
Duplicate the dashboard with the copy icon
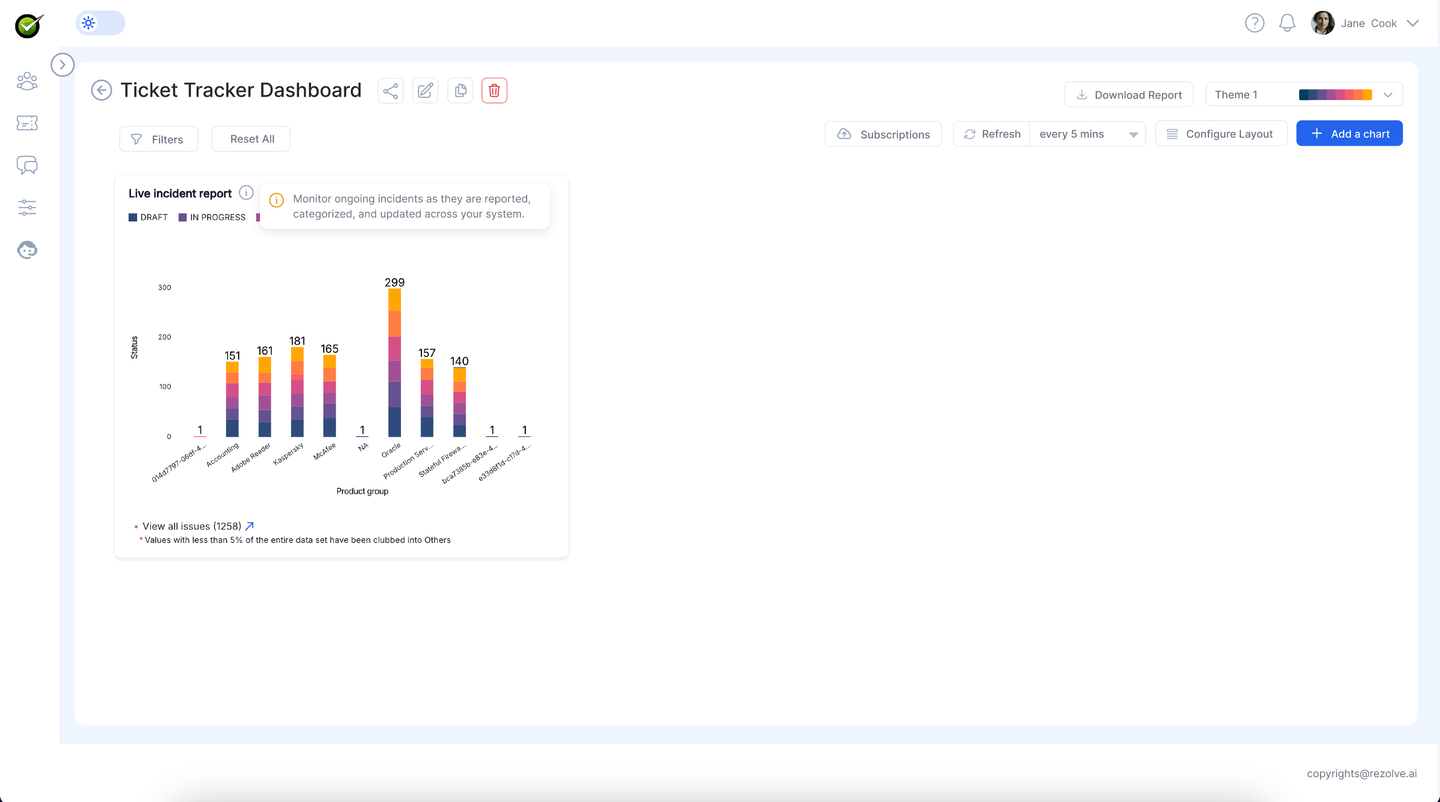(460, 91)
